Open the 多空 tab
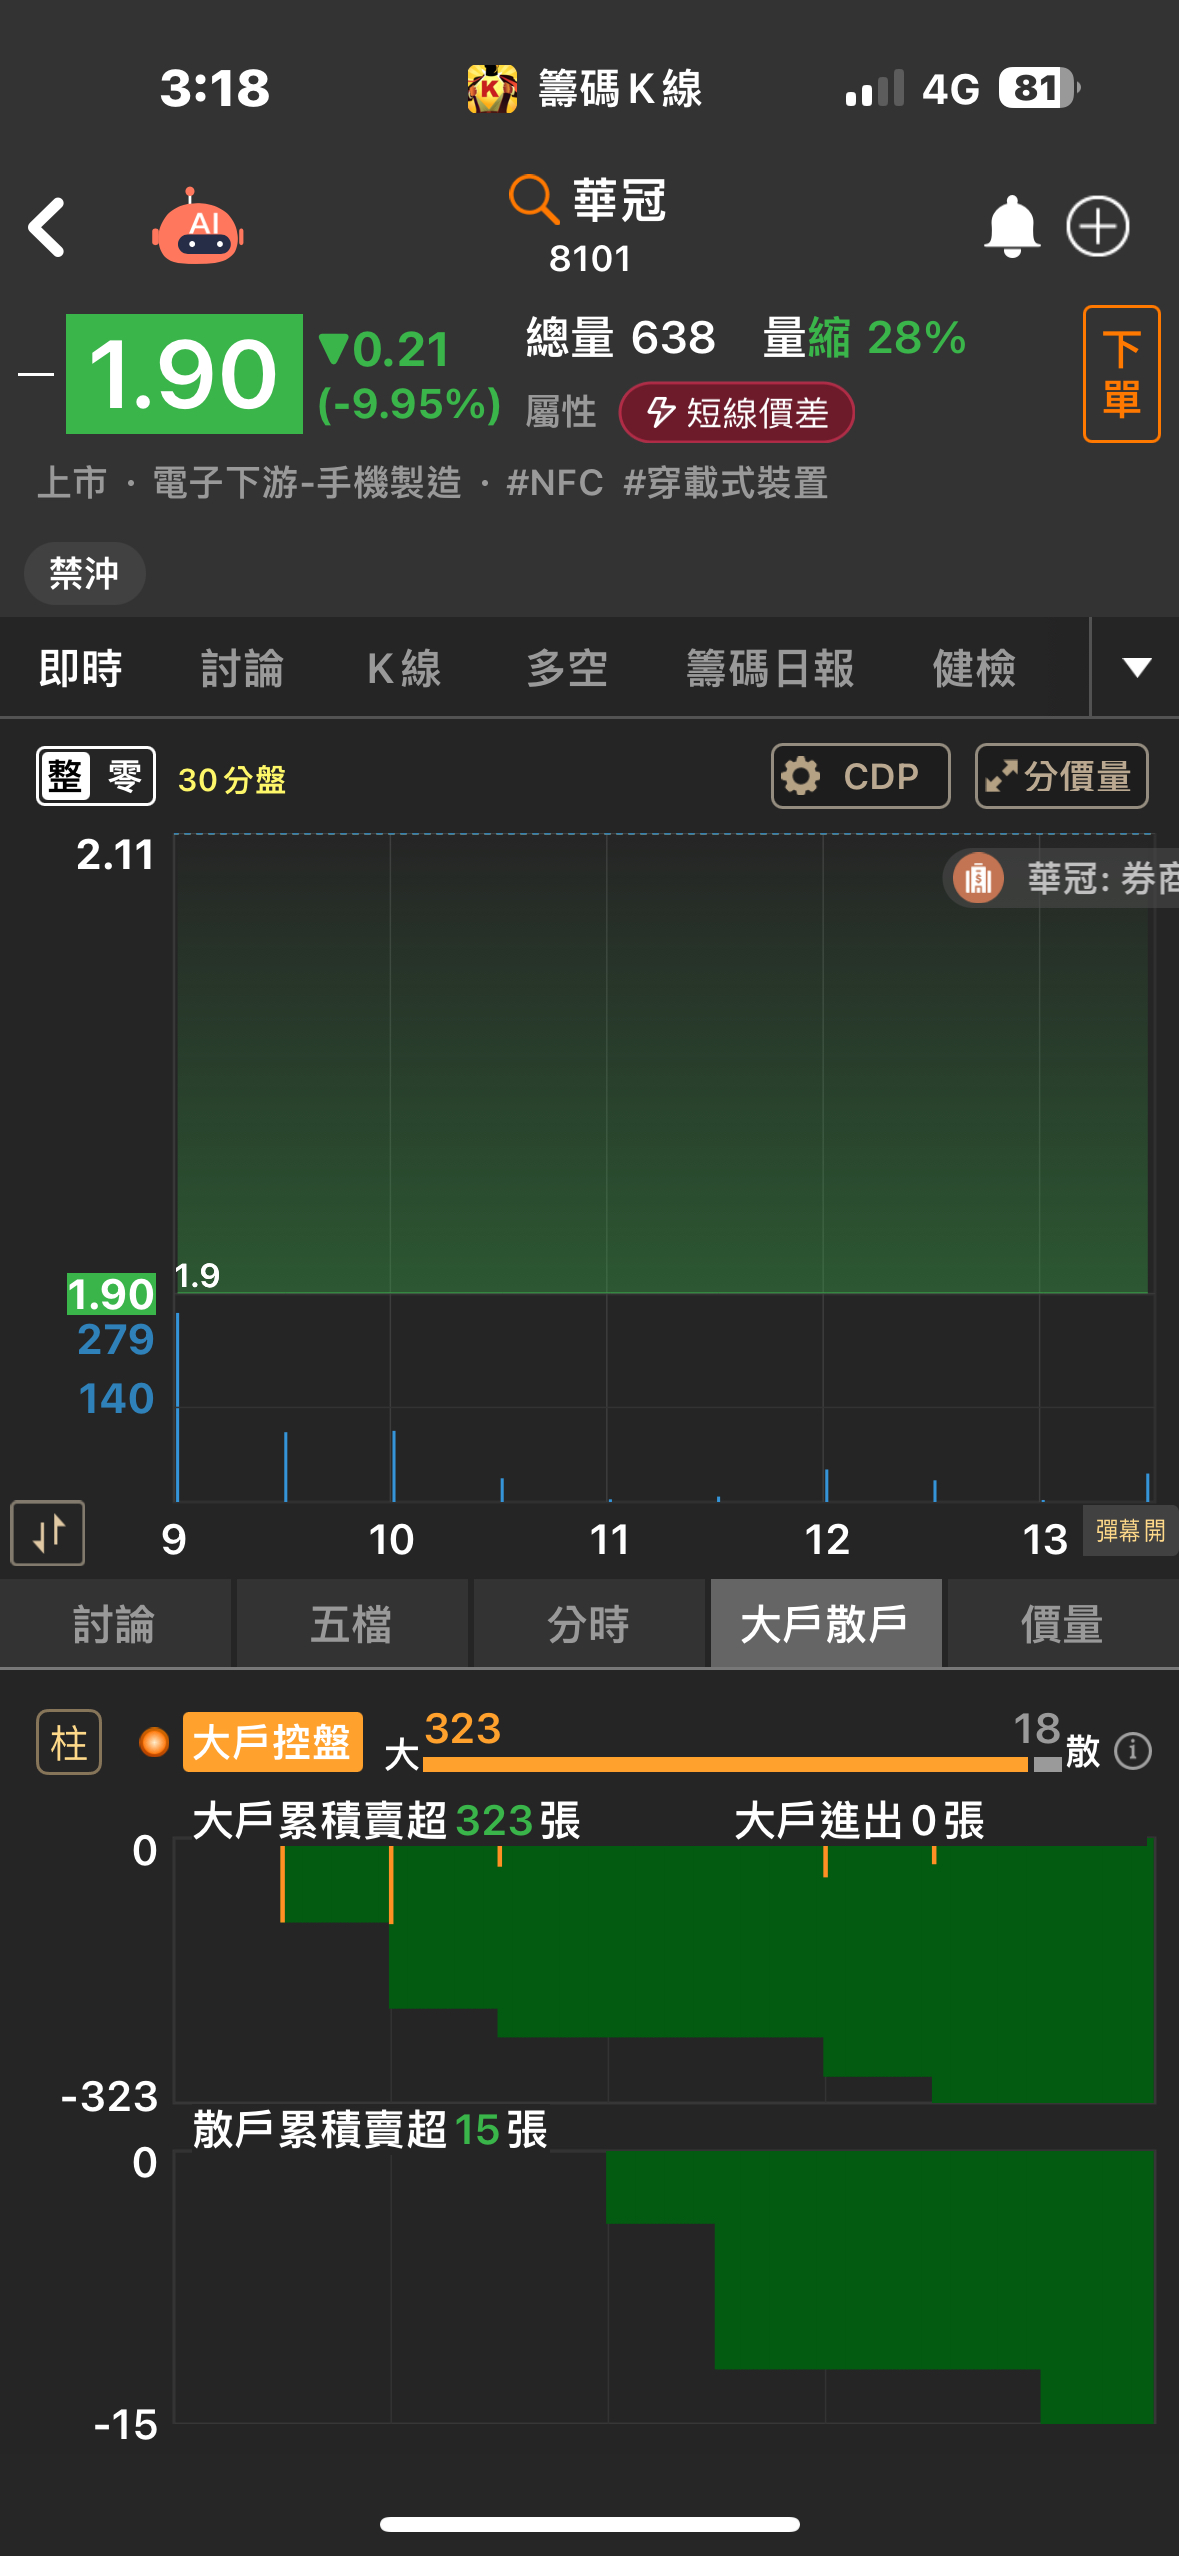The height and width of the screenshot is (2556, 1179). pos(567,668)
